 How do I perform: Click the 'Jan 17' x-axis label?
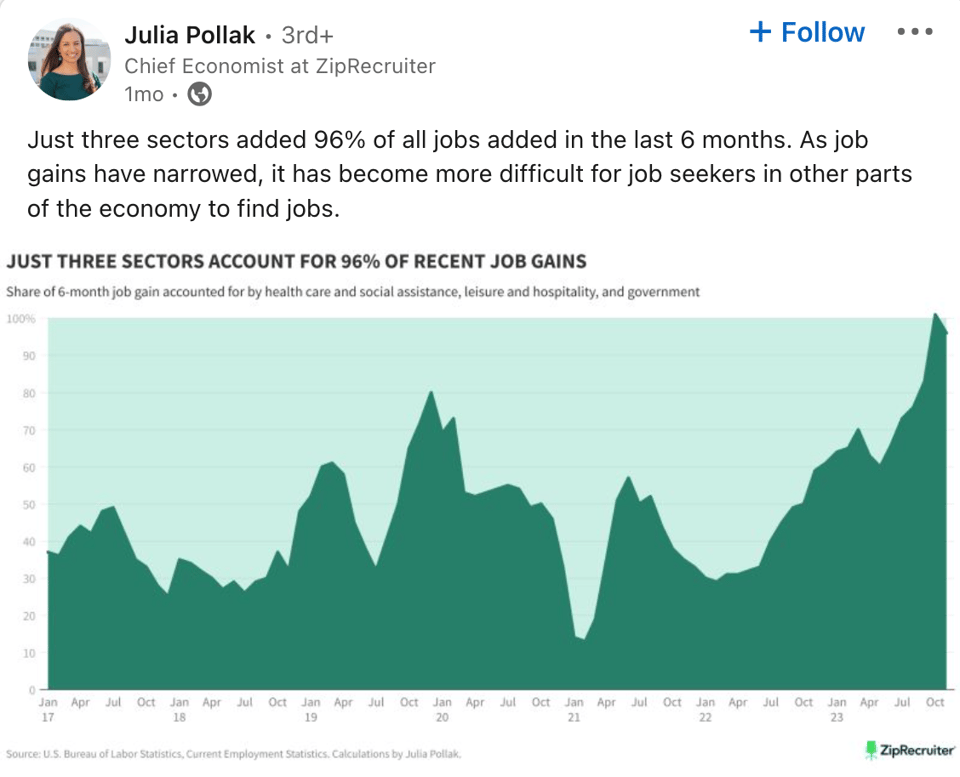(48, 710)
